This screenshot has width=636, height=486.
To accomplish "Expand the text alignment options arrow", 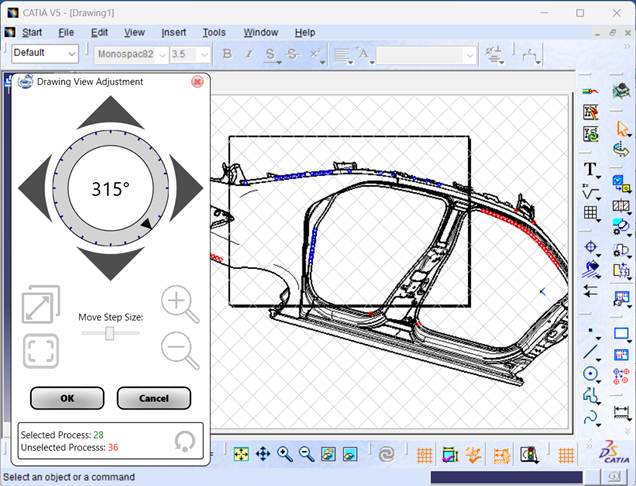I will click(x=350, y=62).
